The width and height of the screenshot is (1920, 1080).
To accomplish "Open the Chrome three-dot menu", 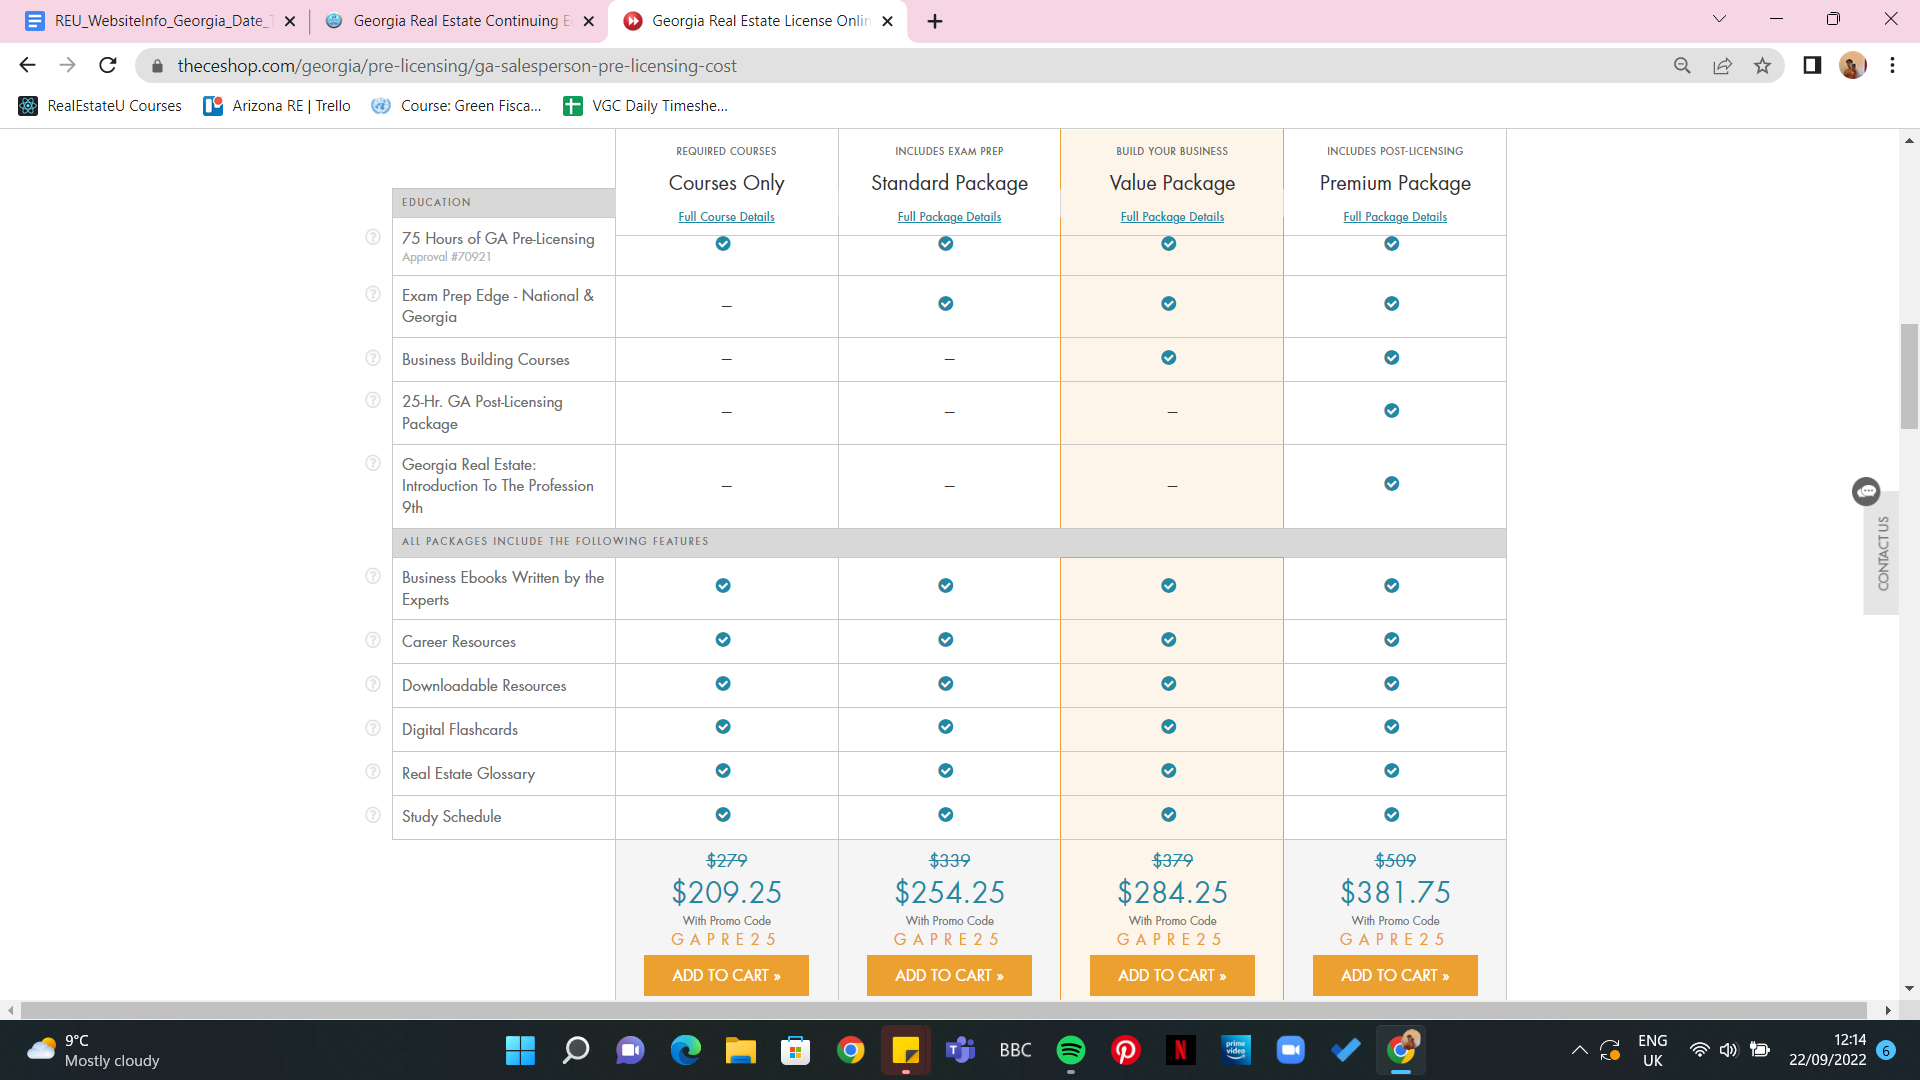I will (1892, 66).
